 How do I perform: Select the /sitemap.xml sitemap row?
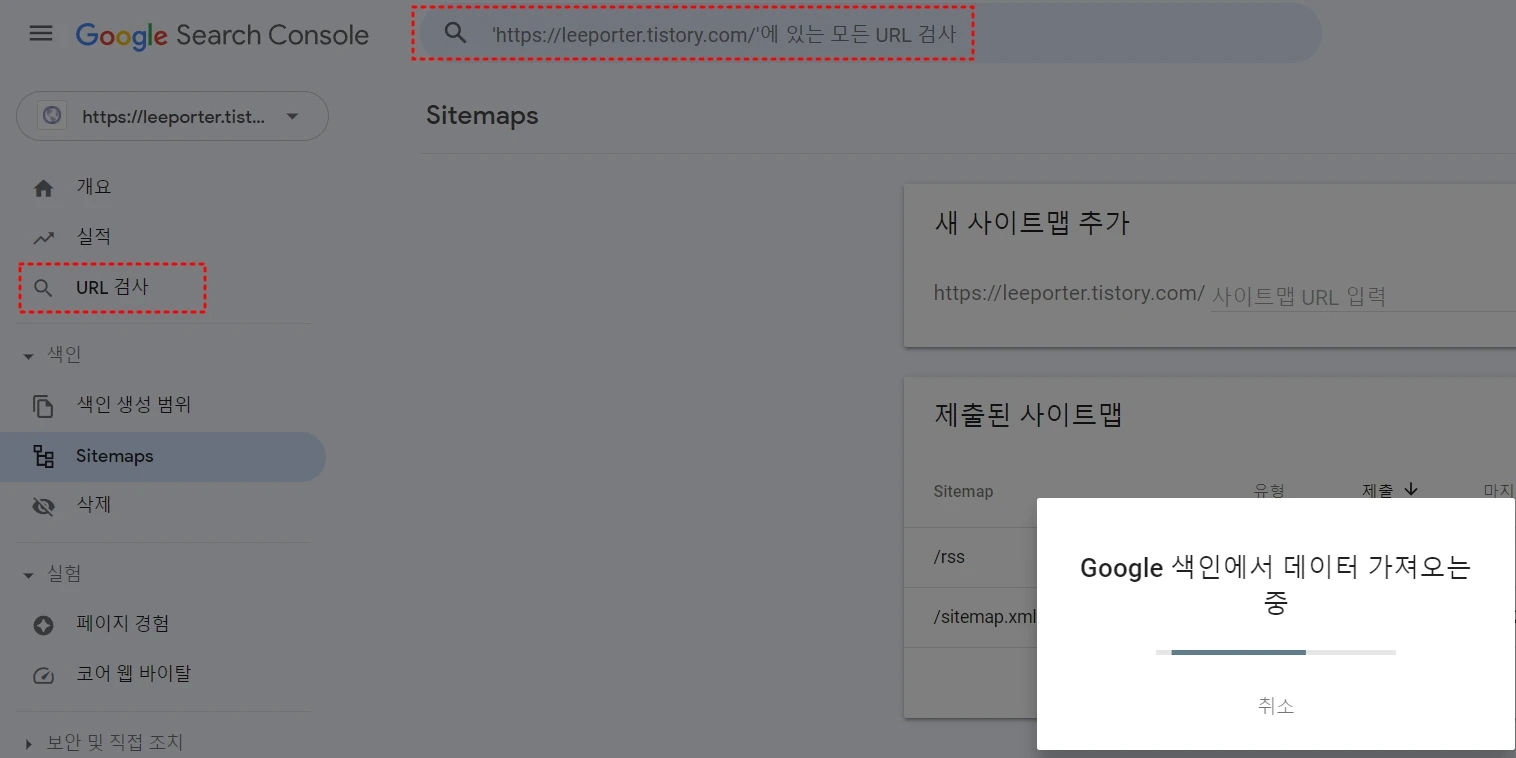tap(970, 617)
